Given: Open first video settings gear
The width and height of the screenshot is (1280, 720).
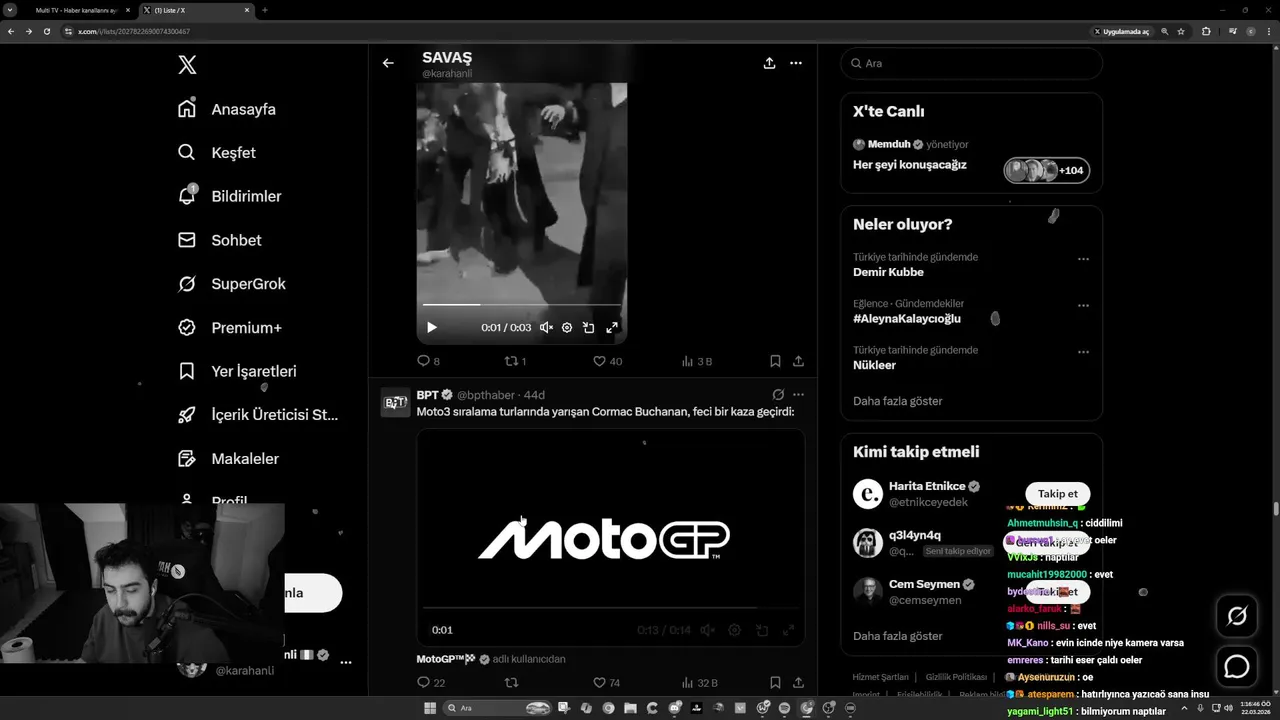Looking at the screenshot, I should point(567,327).
